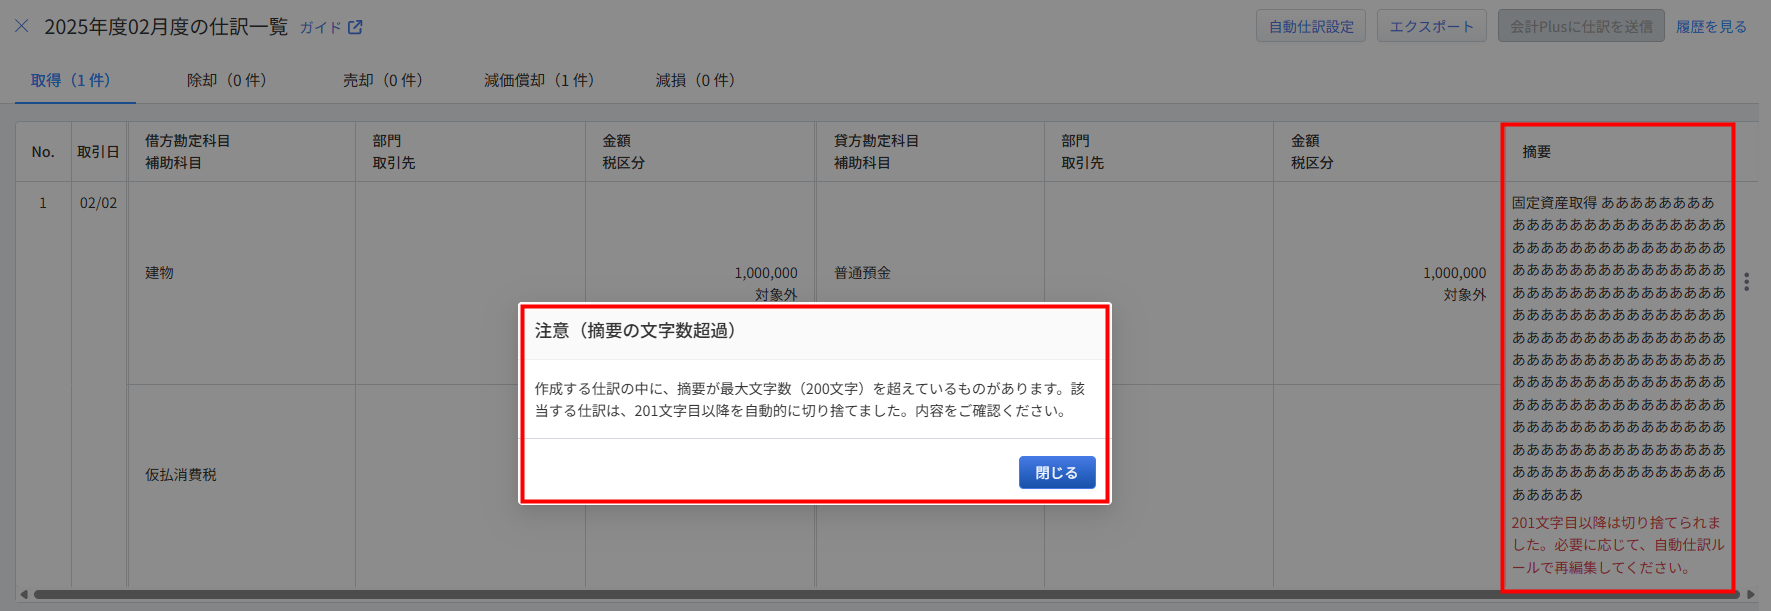The width and height of the screenshot is (1771, 611).
Task: Click the horizontal scrollbar track
Action: (880, 594)
